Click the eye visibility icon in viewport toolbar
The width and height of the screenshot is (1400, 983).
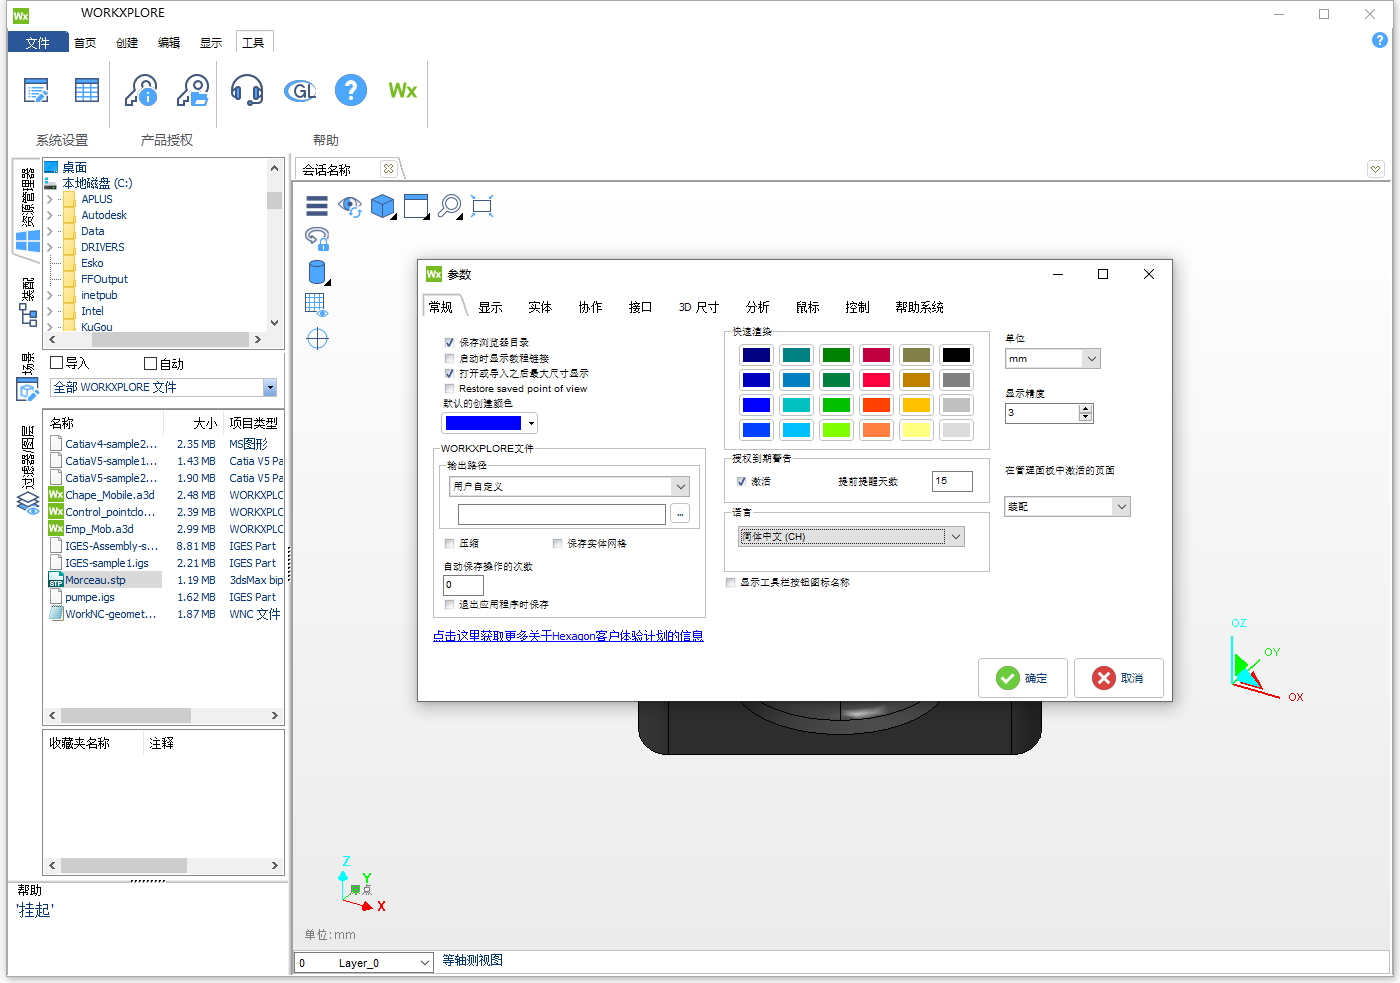[x=350, y=206]
